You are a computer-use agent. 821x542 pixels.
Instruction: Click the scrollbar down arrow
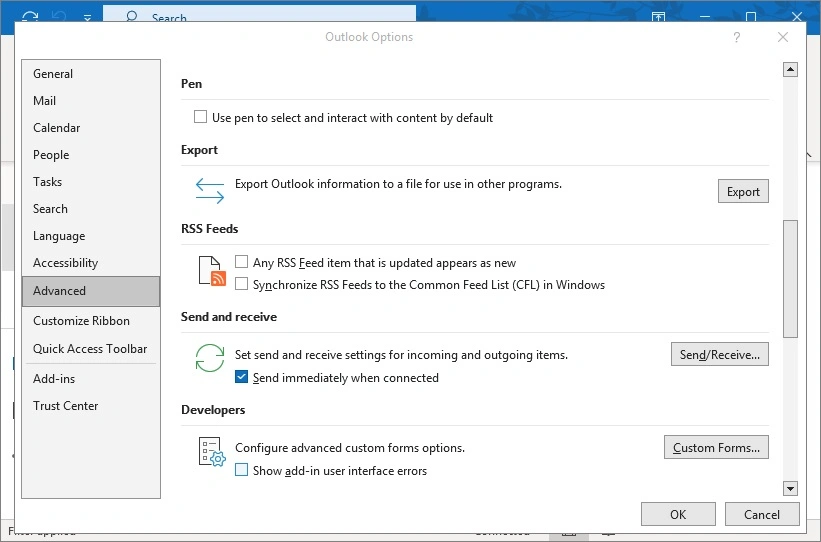tap(790, 489)
